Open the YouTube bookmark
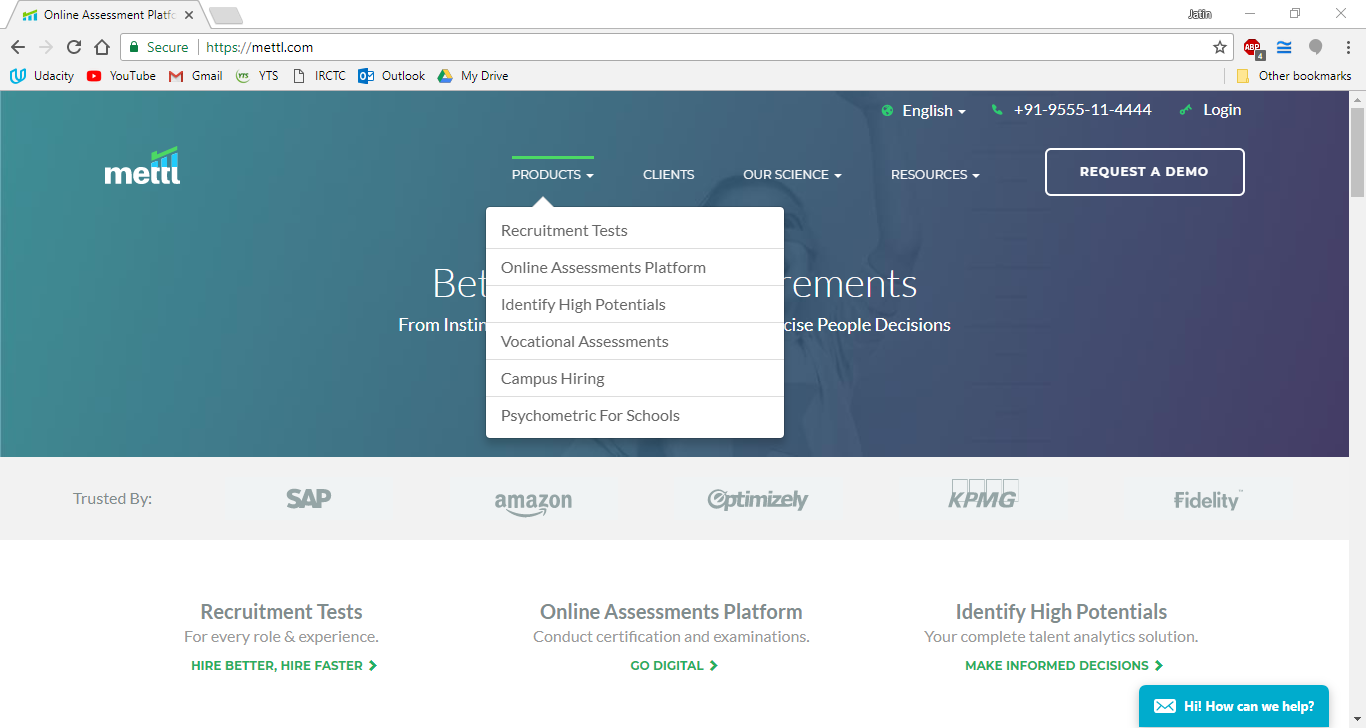The image size is (1366, 728). click(121, 76)
